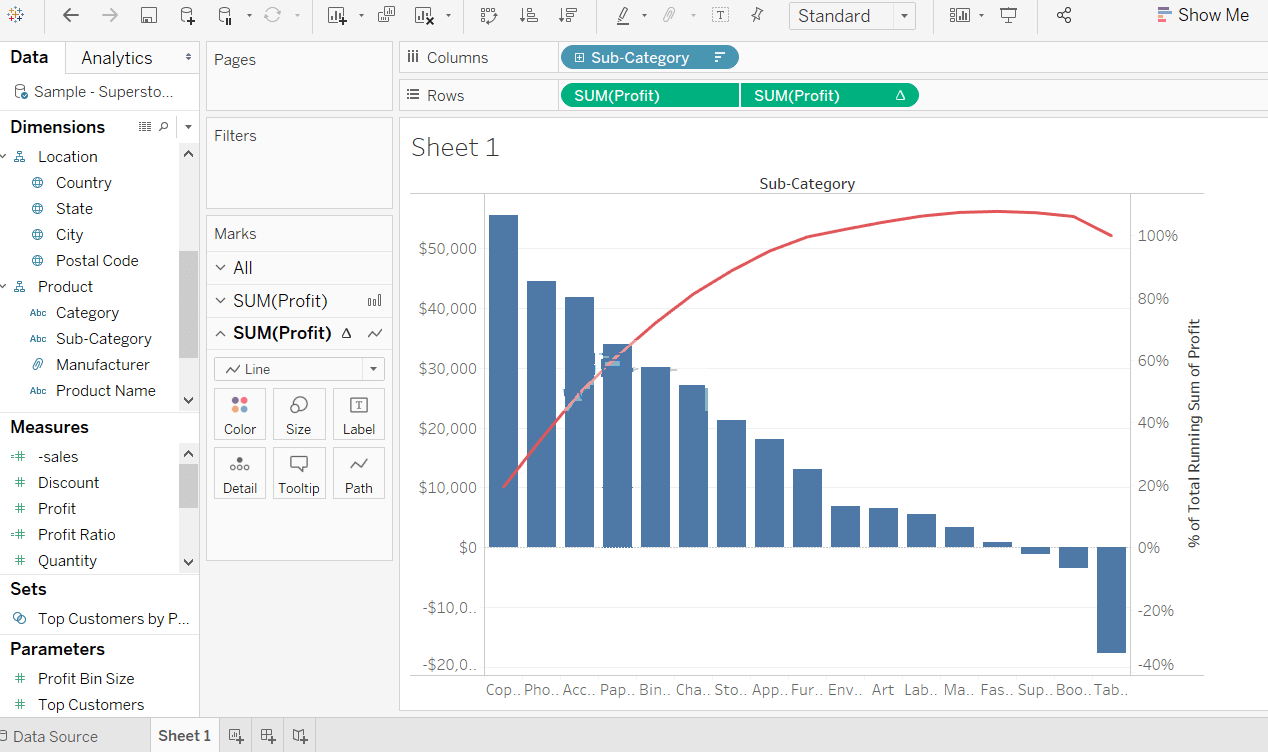Viewport: 1268px width, 752px height.
Task: Pause auto updates using the toolbar icon
Action: (225, 15)
